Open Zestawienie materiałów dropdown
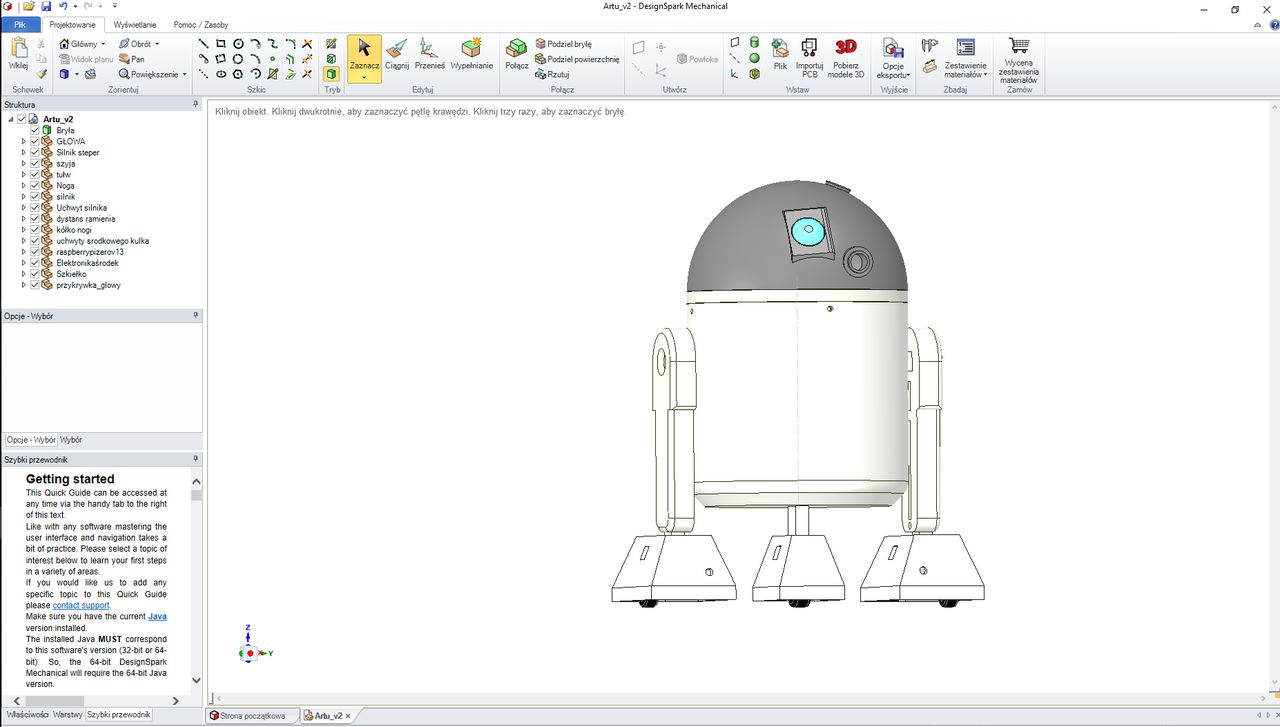 (x=965, y=59)
